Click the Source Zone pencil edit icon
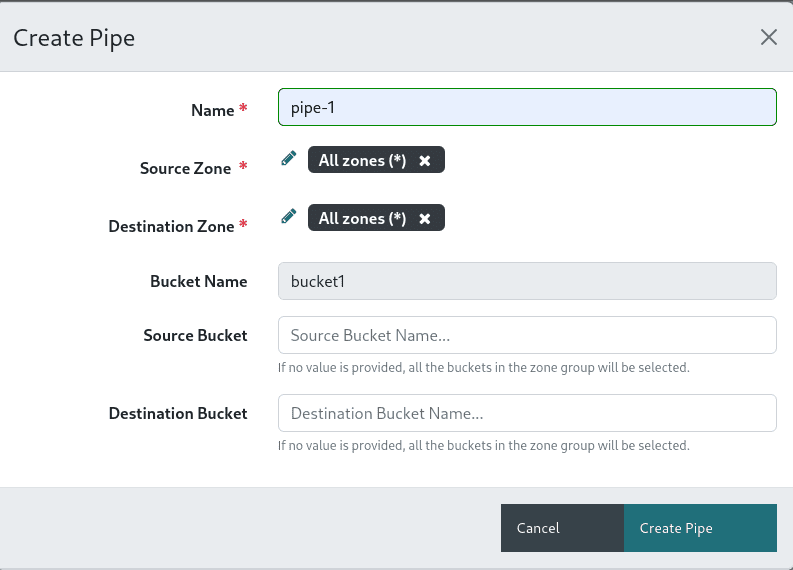Viewport: 793px width, 570px height. coord(289,158)
